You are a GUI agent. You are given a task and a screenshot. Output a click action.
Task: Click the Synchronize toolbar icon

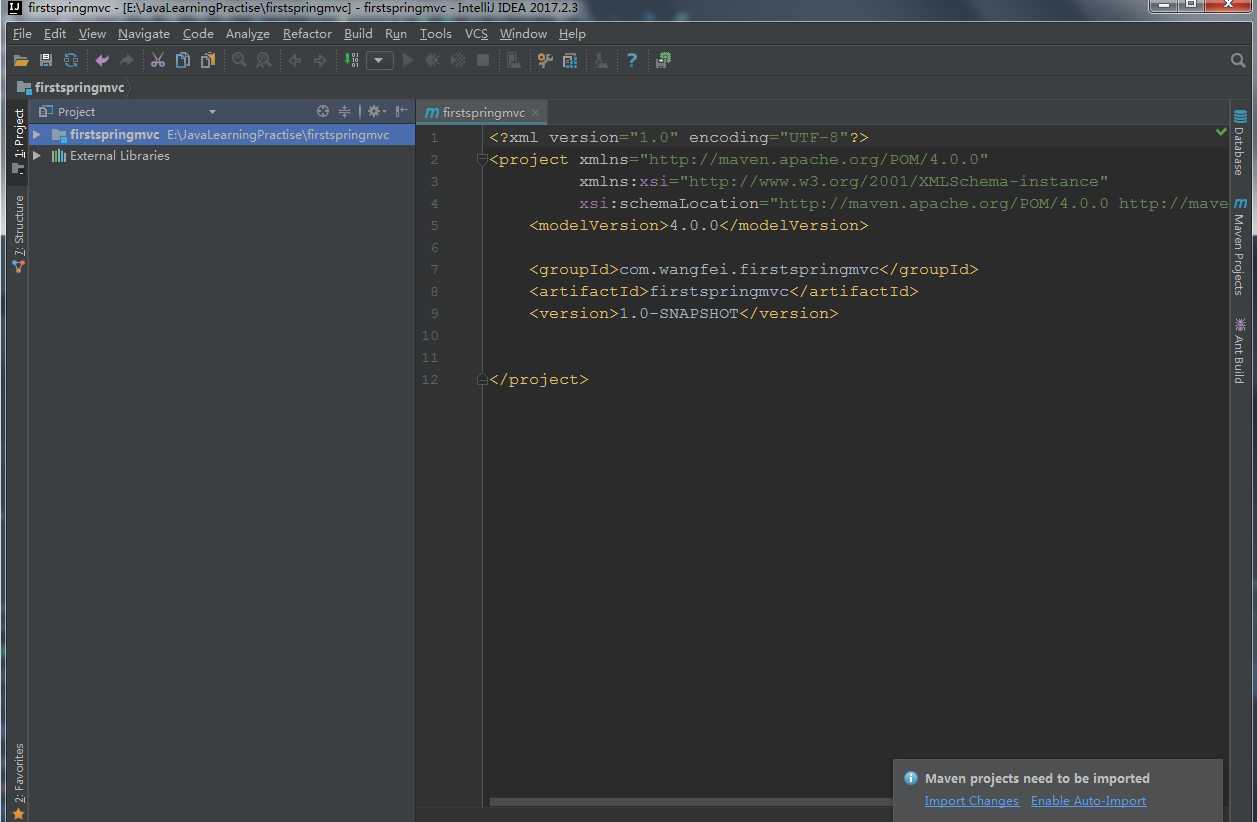(x=71, y=60)
